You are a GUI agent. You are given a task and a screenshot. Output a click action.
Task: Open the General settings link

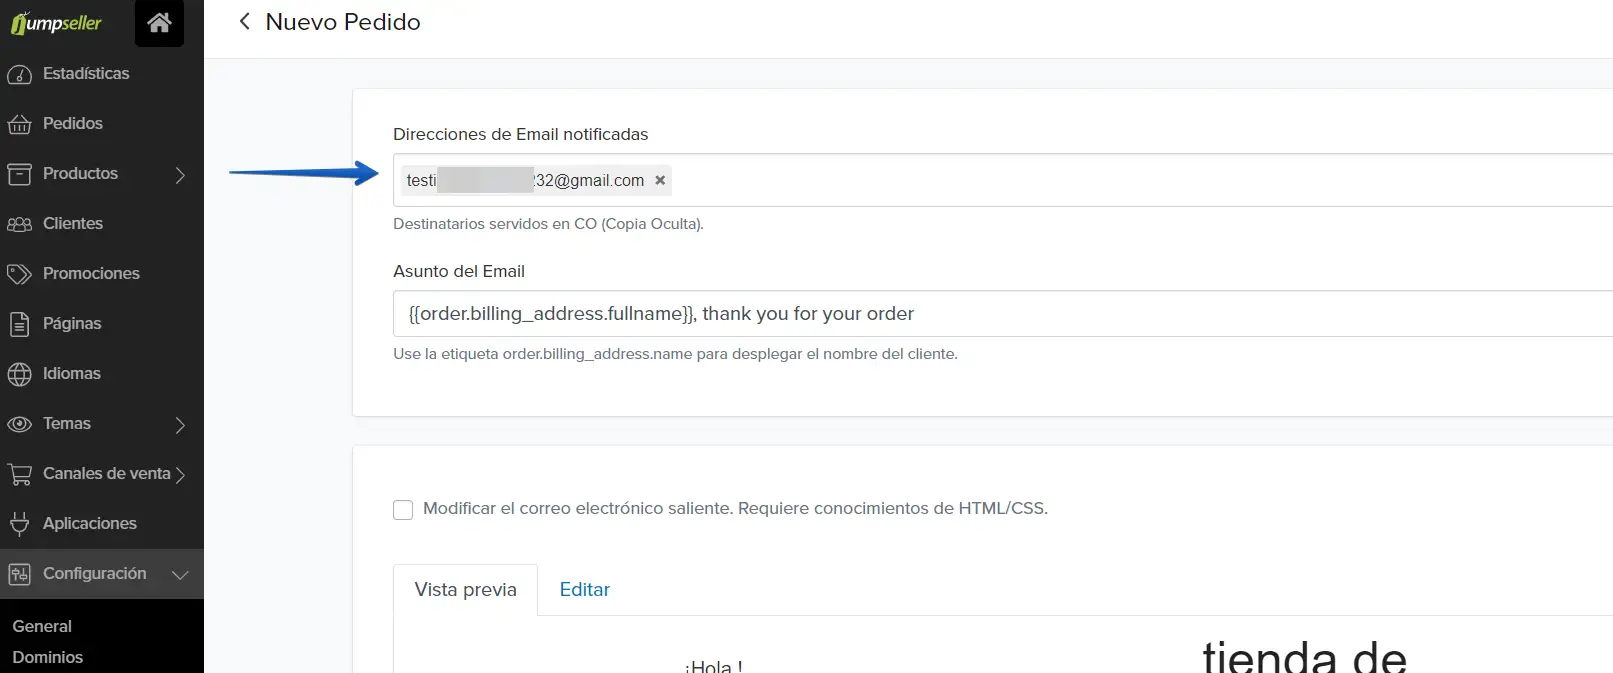(42, 626)
